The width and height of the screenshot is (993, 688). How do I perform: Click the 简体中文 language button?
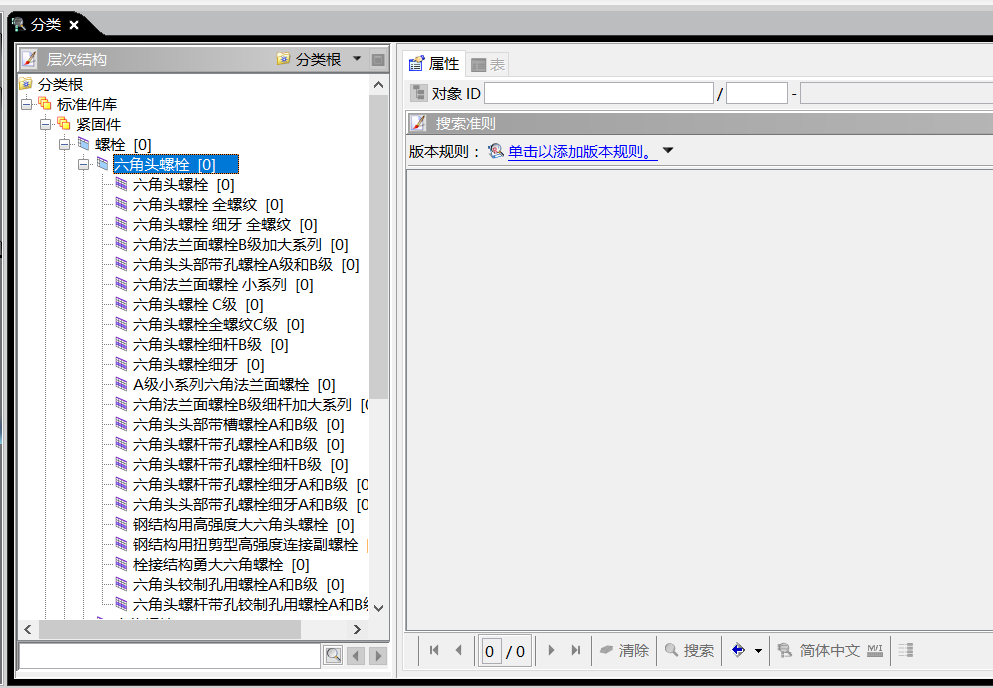point(819,651)
